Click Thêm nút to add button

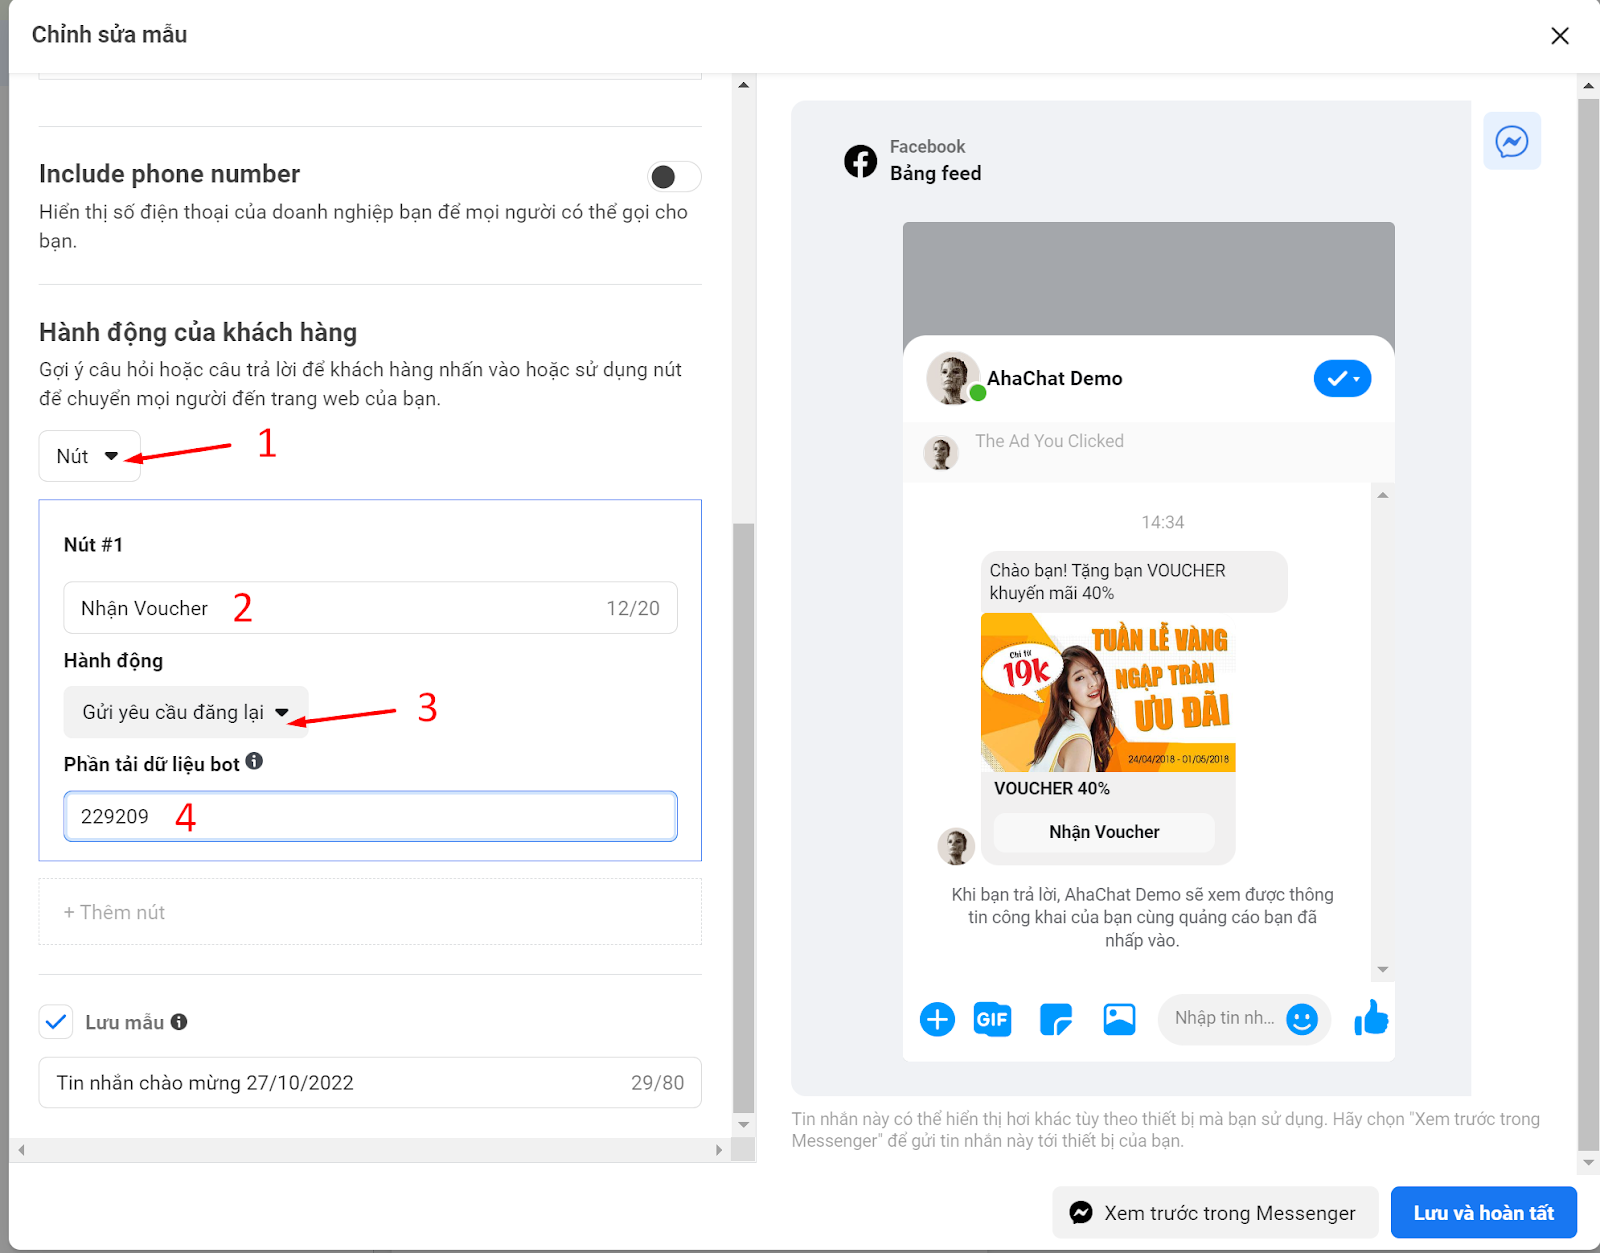(370, 912)
